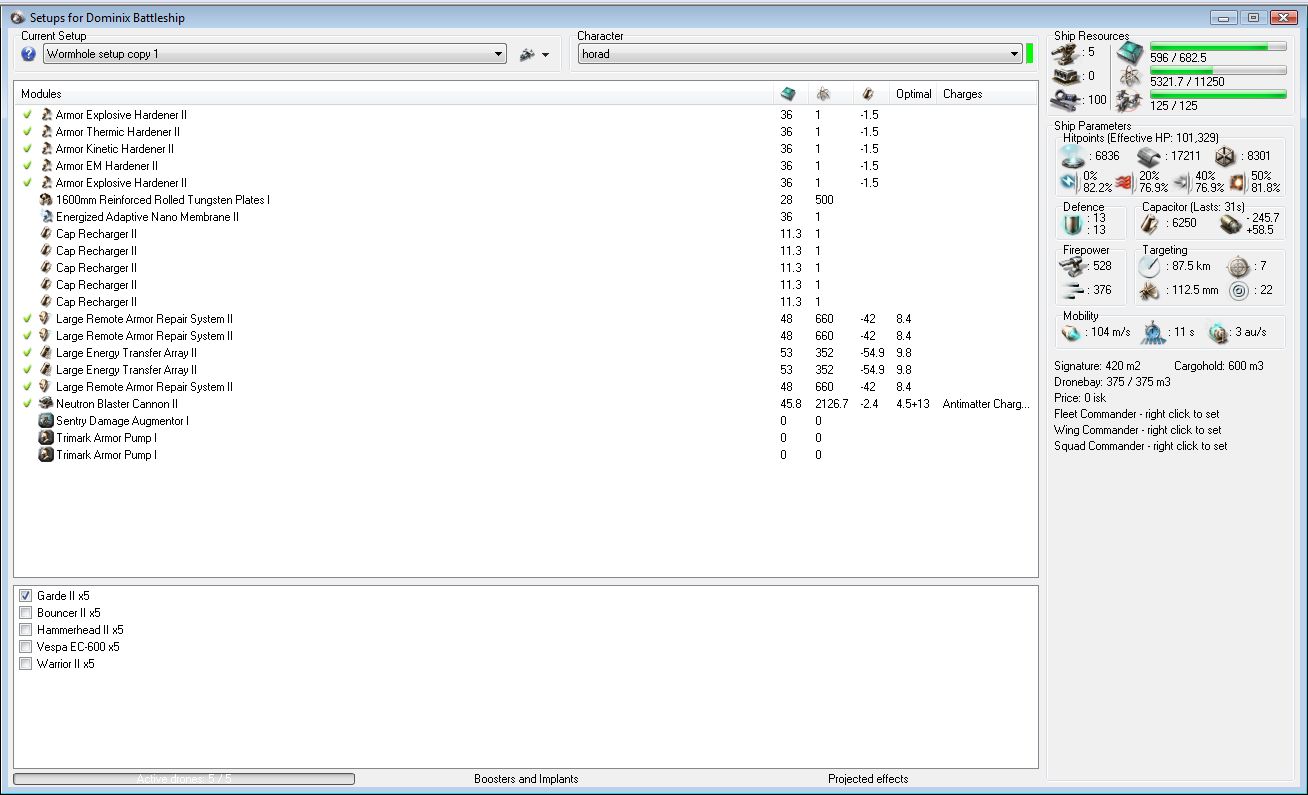Click the structure hitpoints icon showing 8301
This screenshot has height=795, width=1308.
coord(1226,156)
